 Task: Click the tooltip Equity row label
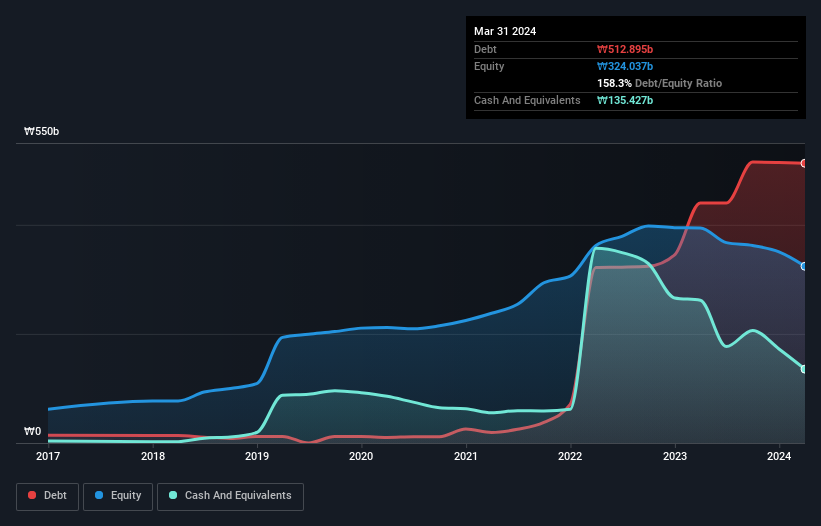489,66
